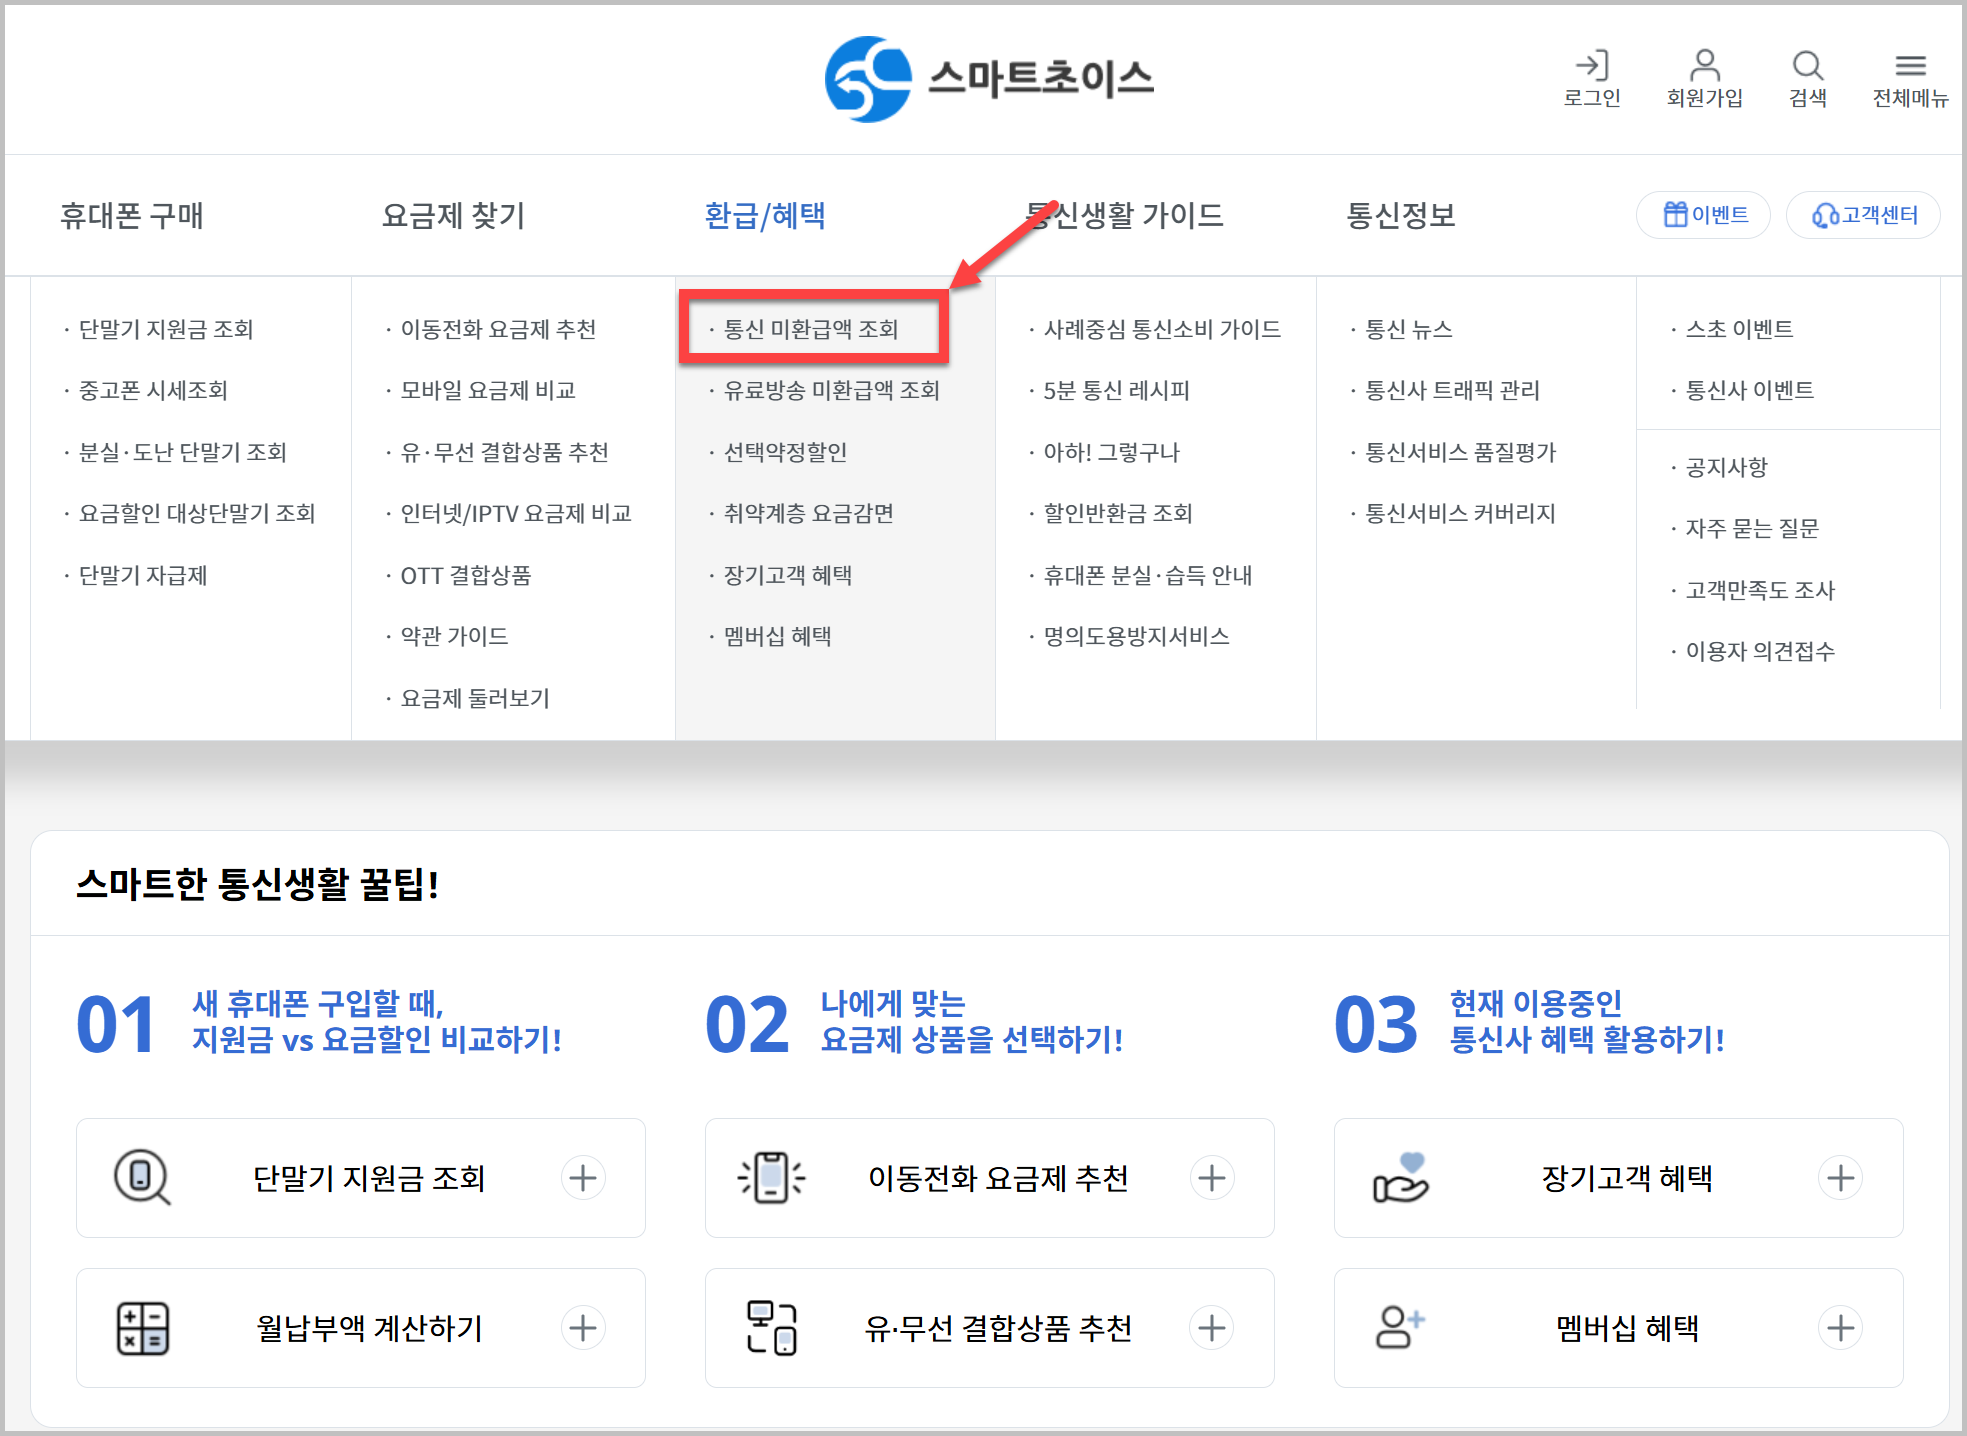
Task: Expand the plus on 유·무선 결합상품 추천 card
Action: [1212, 1328]
